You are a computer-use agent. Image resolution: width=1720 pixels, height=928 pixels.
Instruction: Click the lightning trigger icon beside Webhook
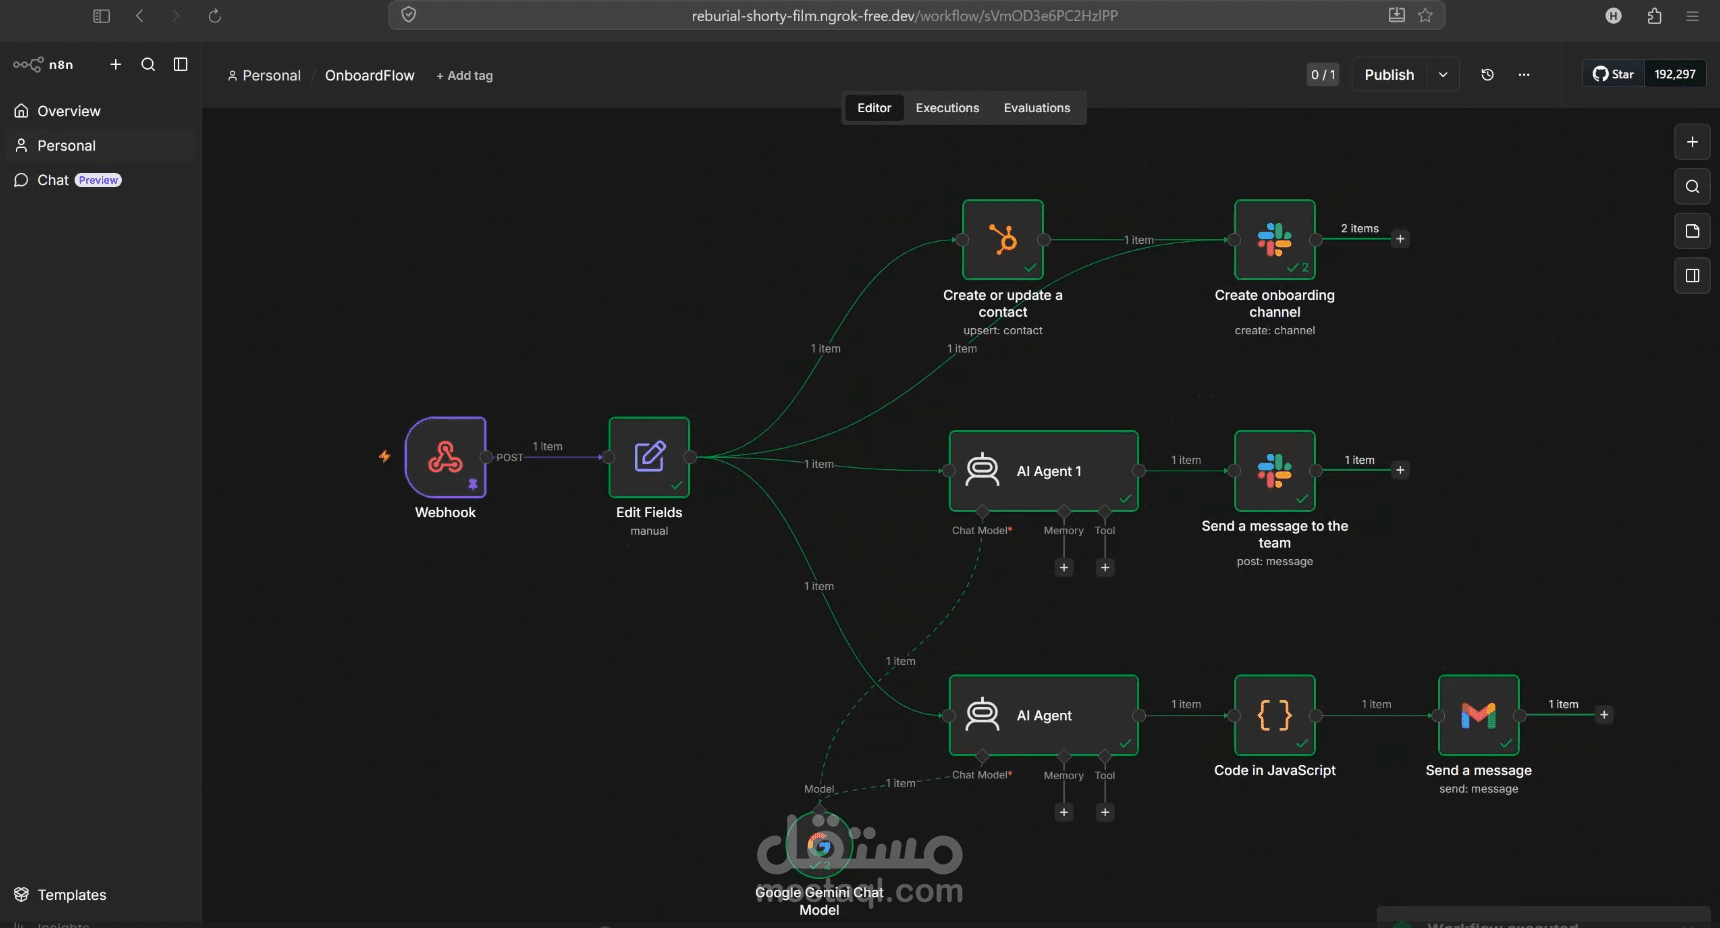click(x=384, y=456)
